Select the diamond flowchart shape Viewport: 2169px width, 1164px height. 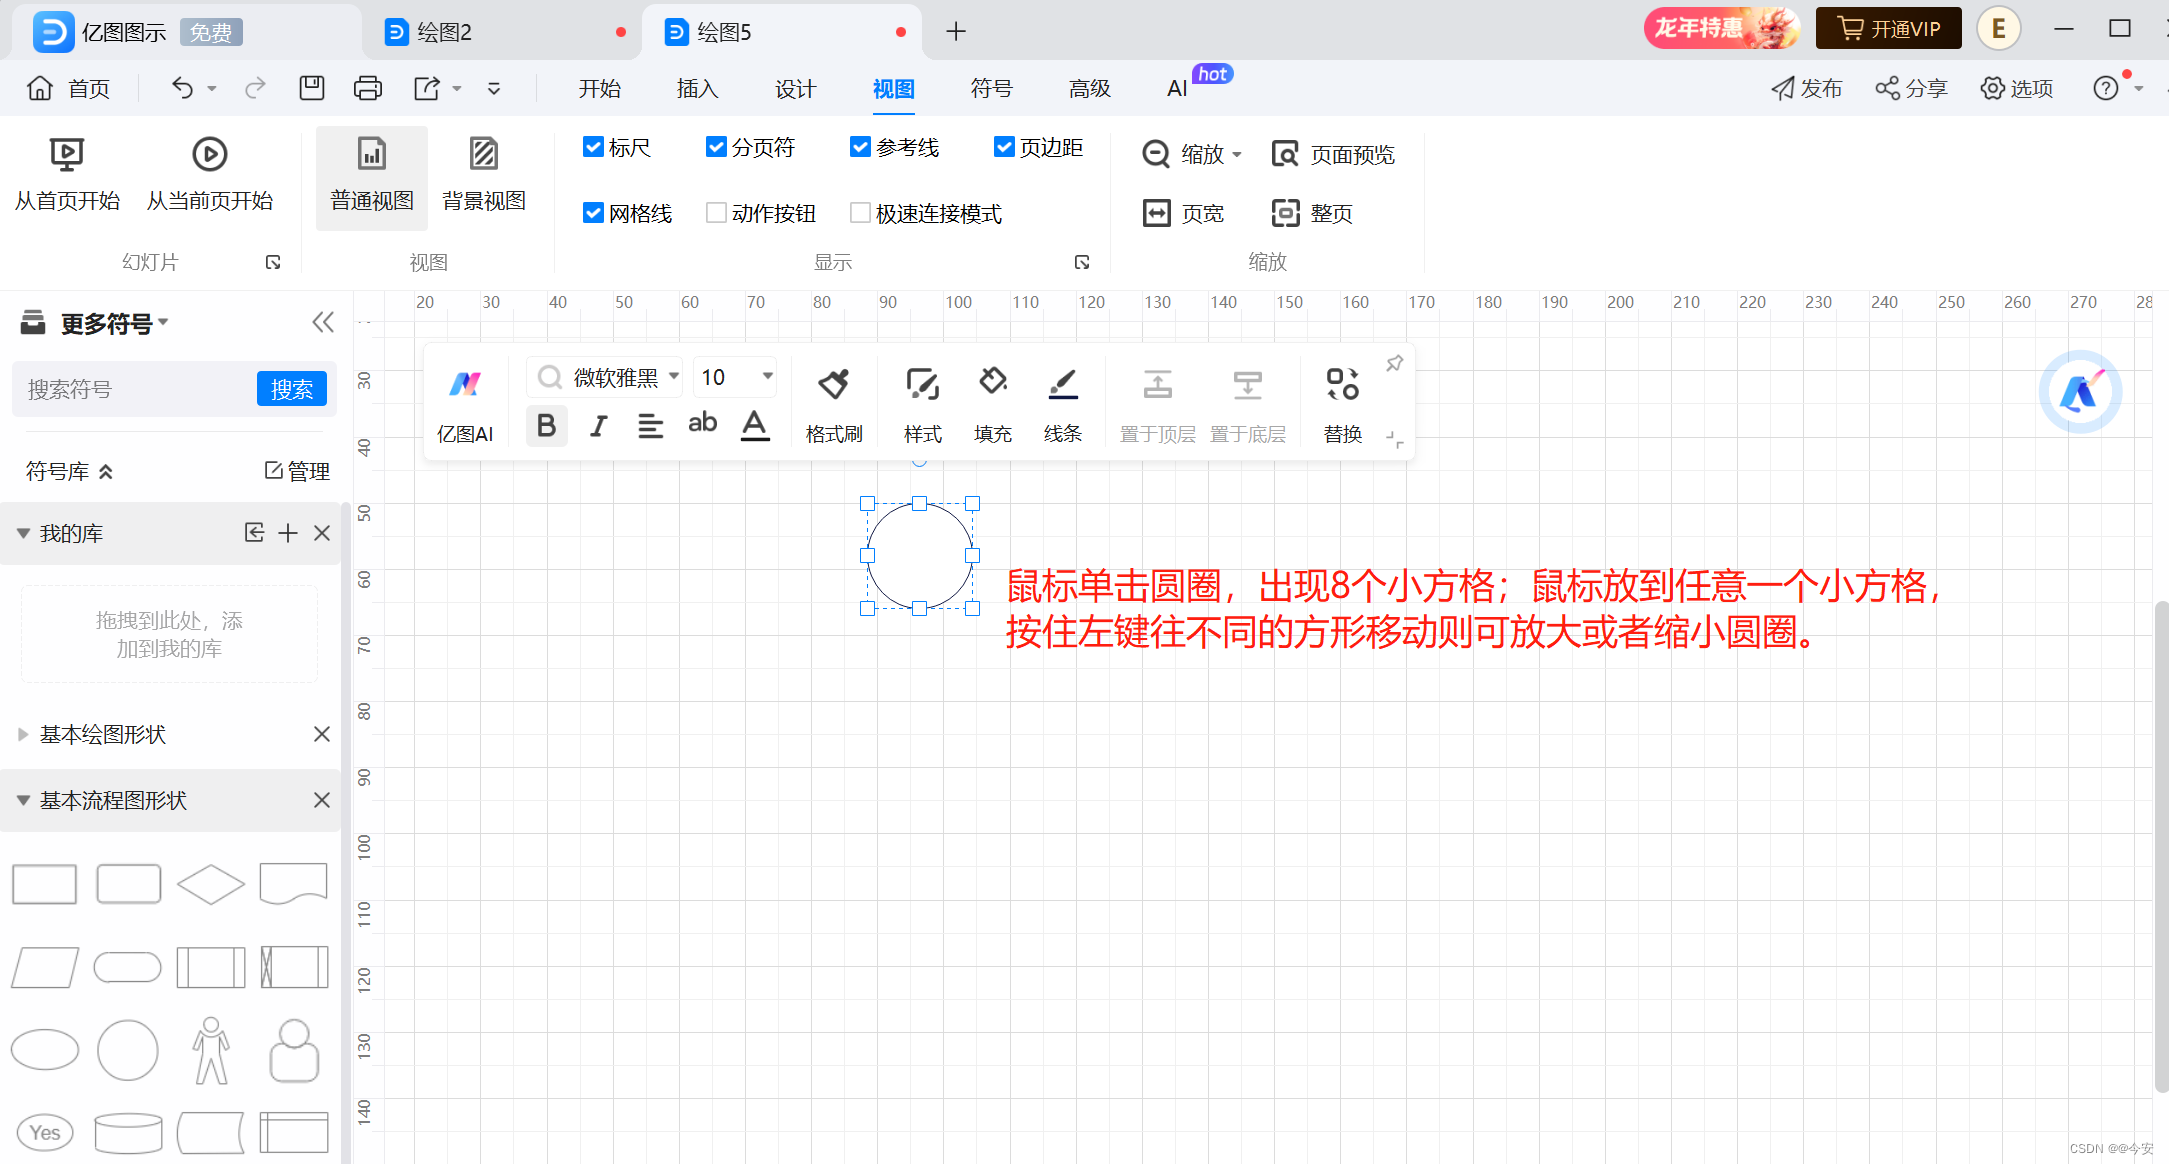[210, 884]
